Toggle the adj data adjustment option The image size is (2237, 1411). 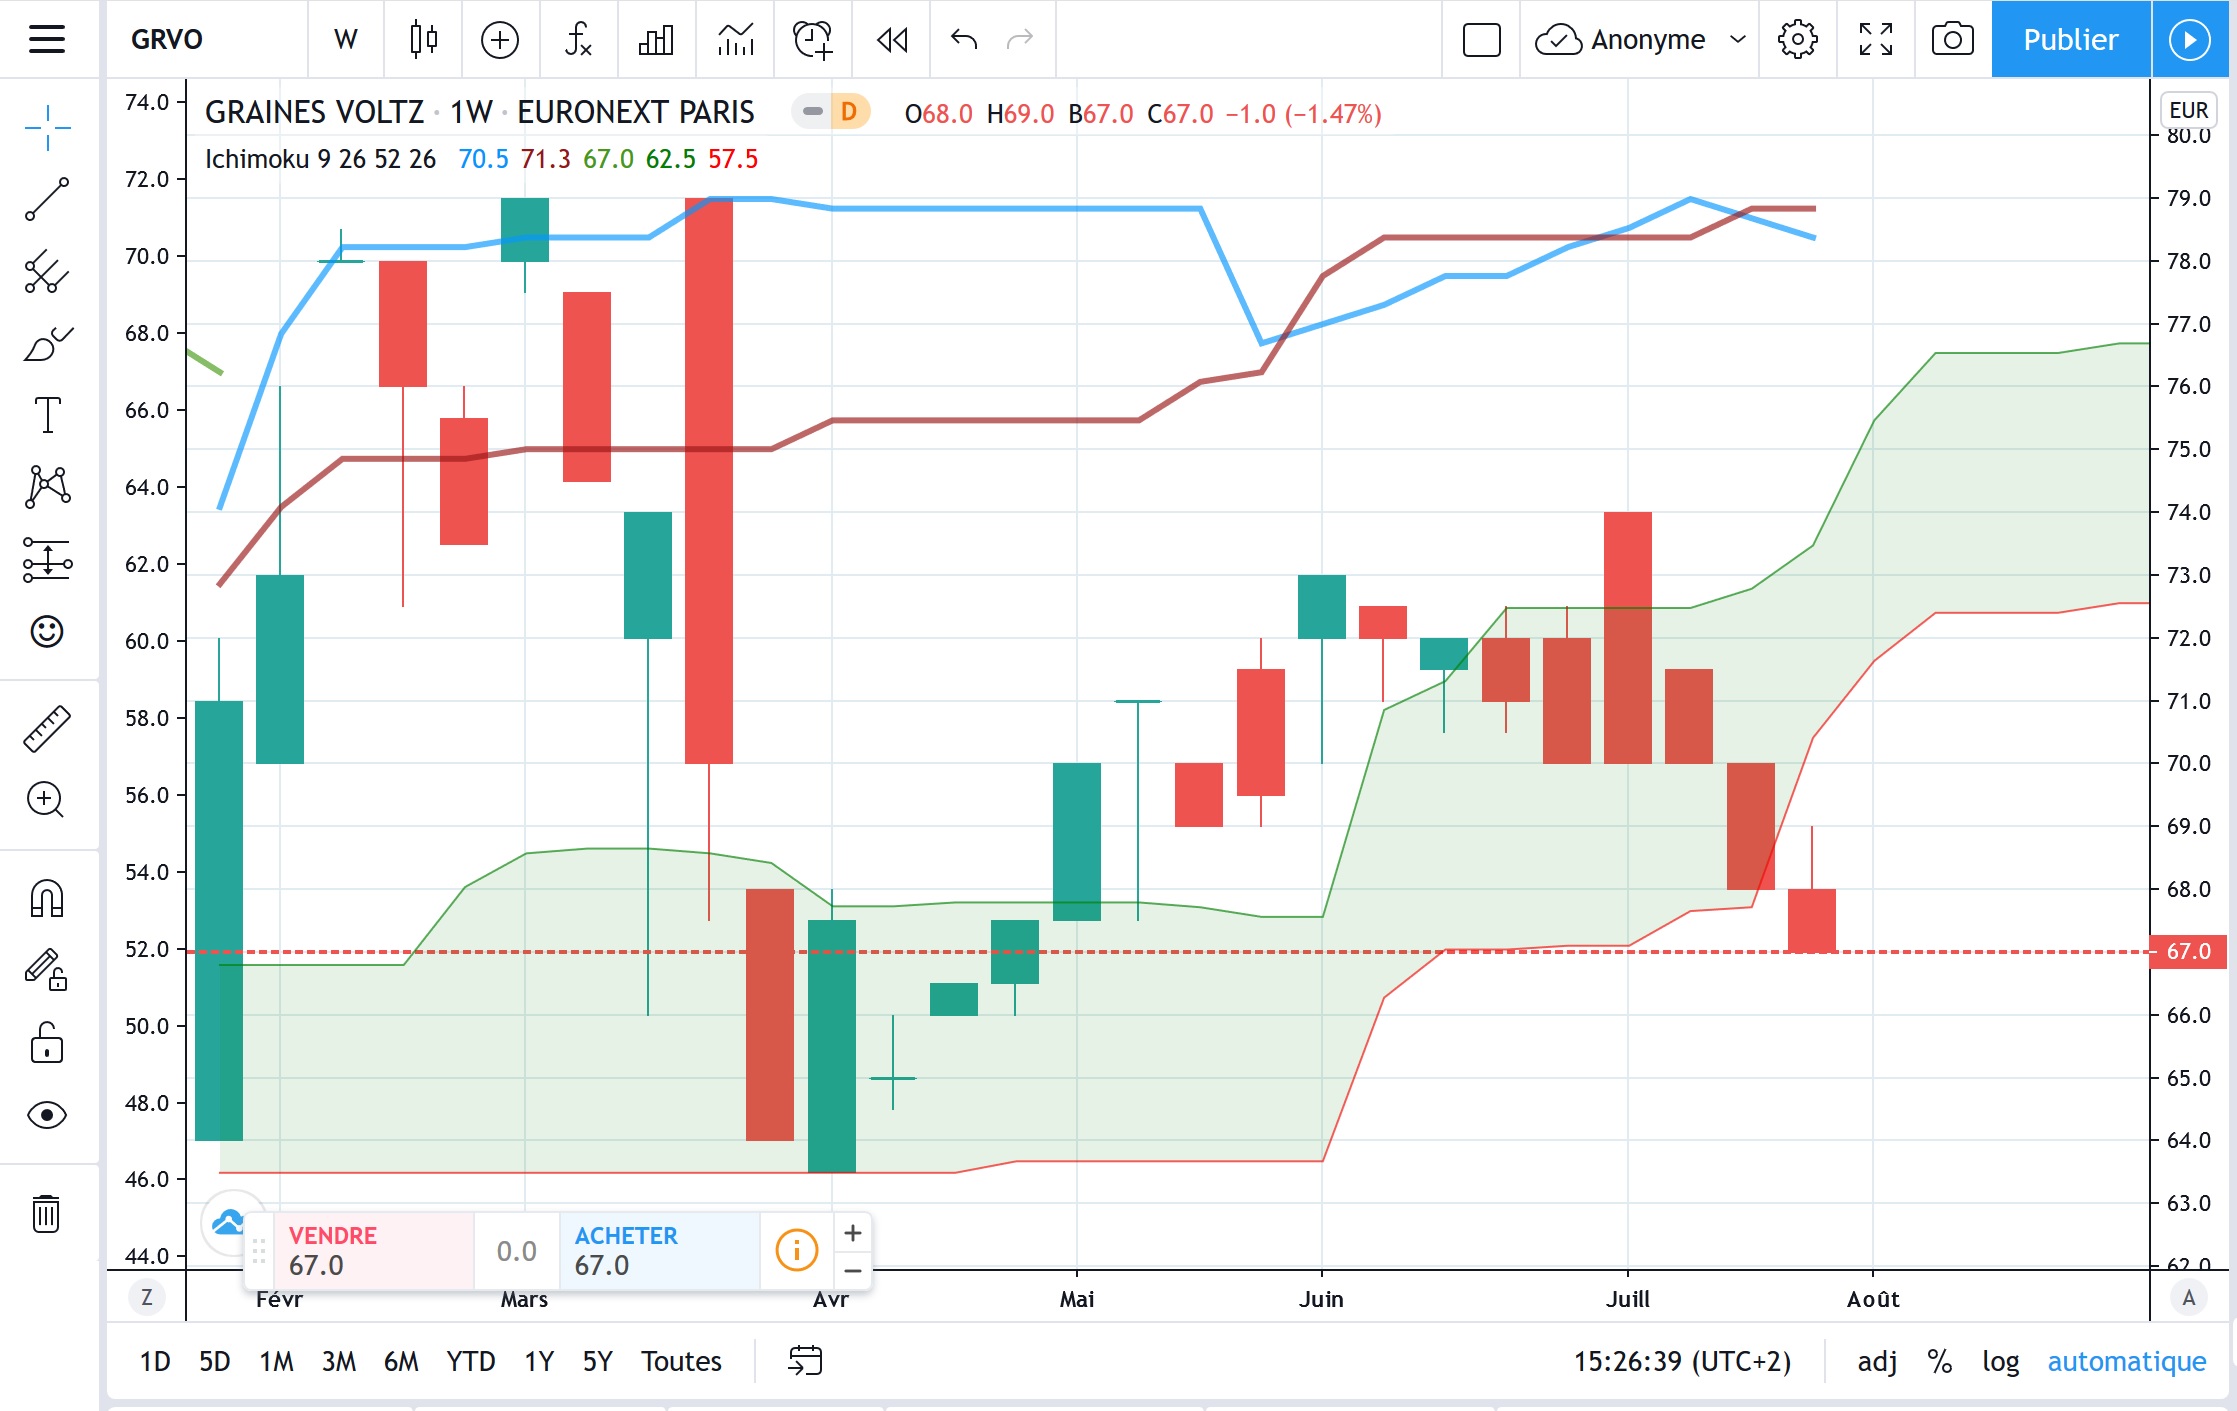tap(1877, 1361)
